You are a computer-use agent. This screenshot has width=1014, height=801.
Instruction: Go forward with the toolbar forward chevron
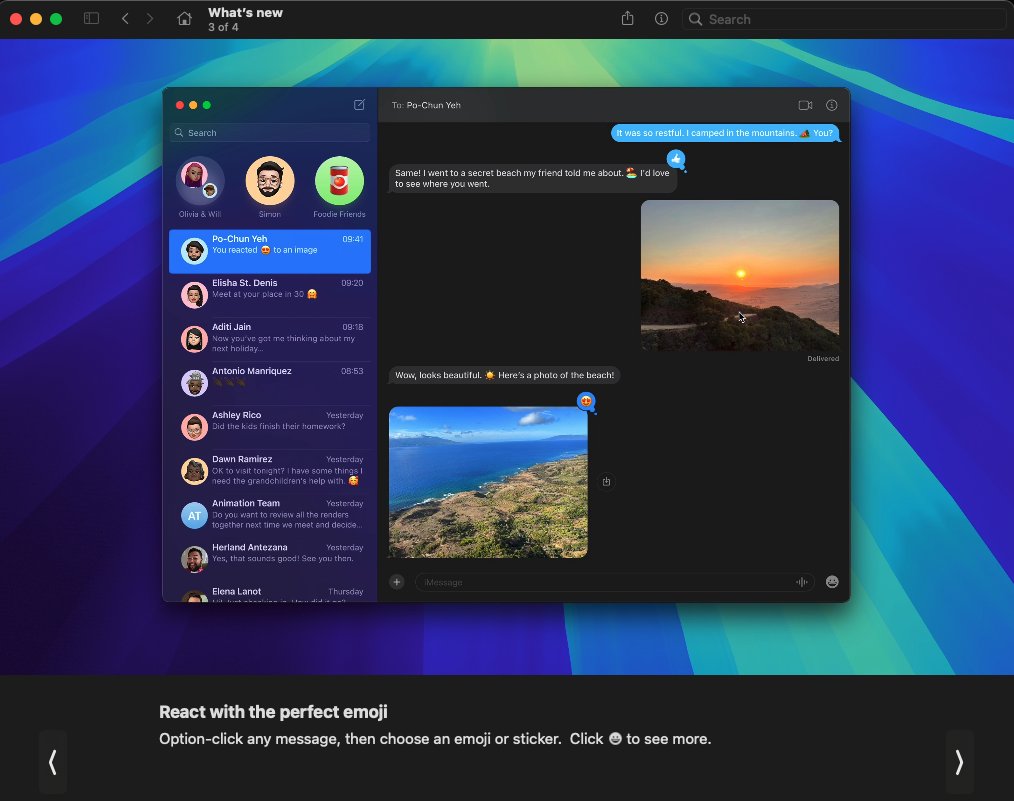click(150, 19)
